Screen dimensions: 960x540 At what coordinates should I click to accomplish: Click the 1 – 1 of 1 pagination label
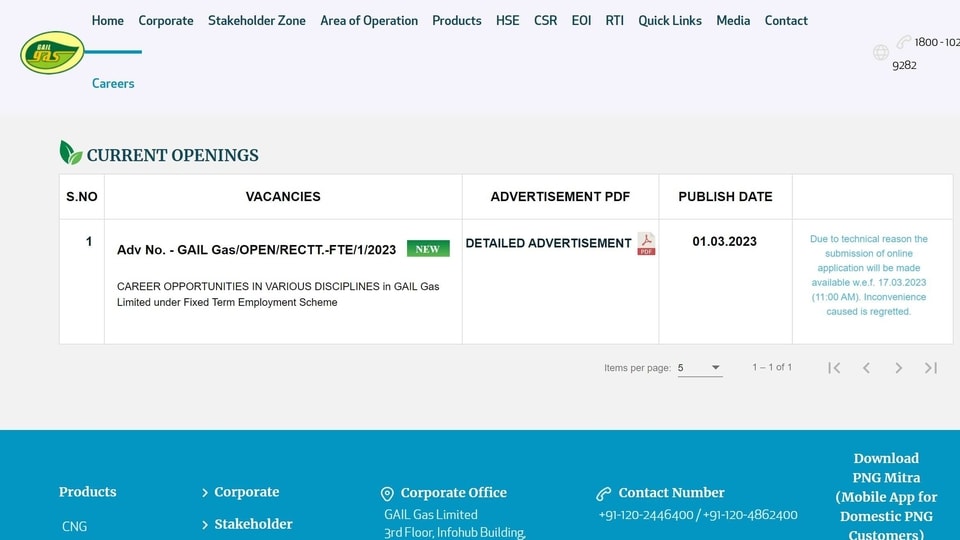[x=772, y=367]
